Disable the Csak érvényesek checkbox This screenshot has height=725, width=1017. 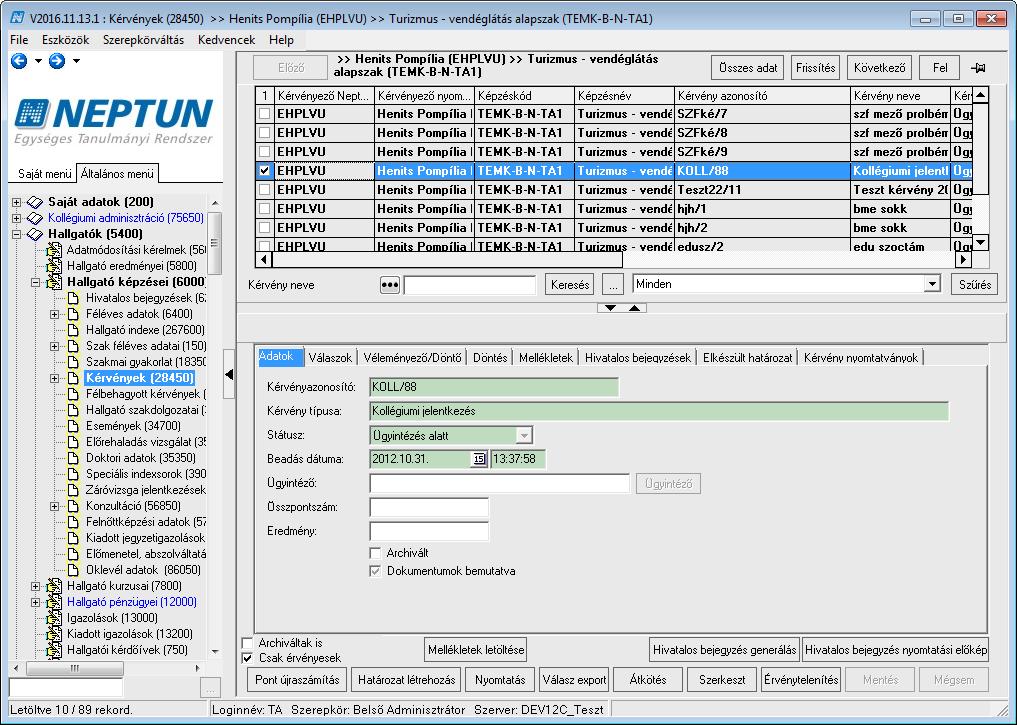point(247,658)
